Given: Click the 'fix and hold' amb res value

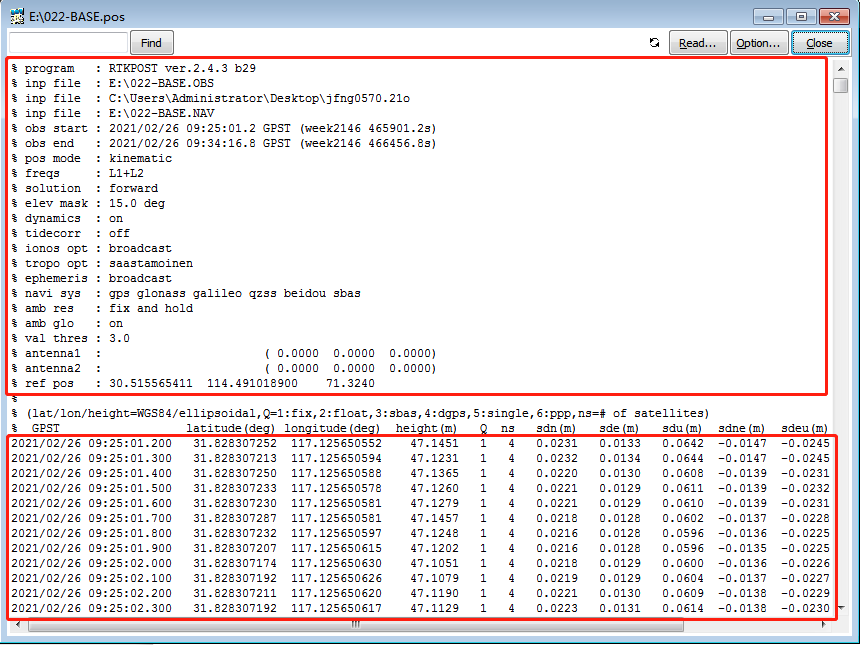Looking at the screenshot, I should [x=151, y=309].
